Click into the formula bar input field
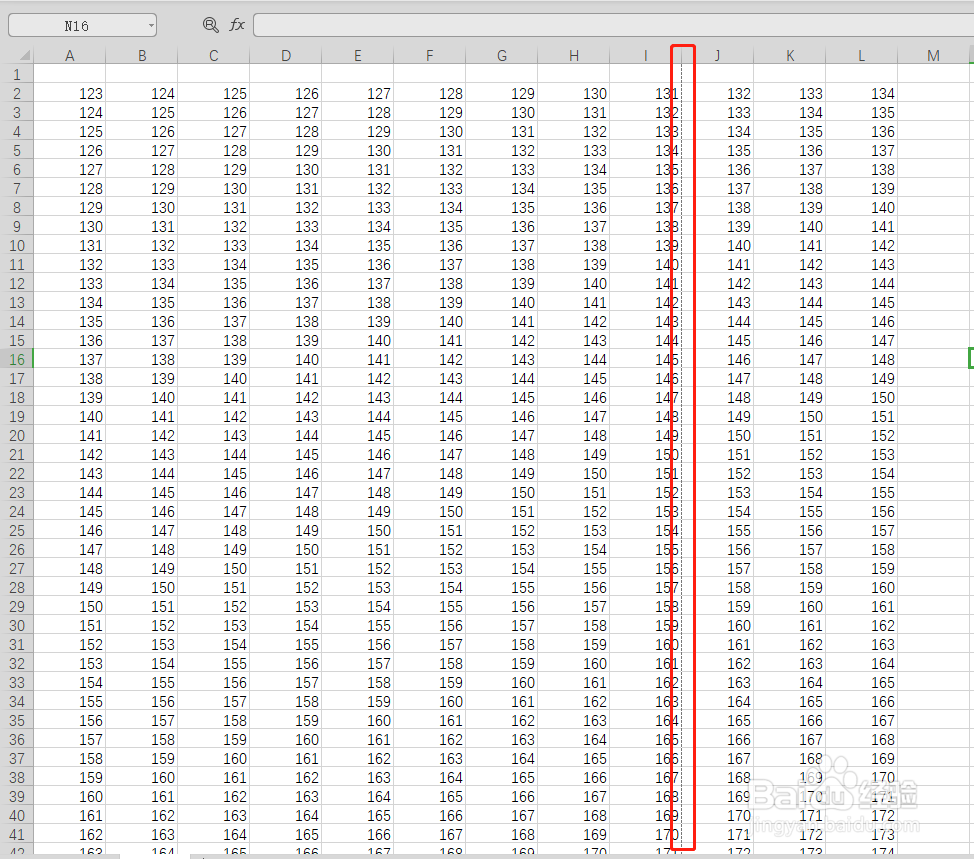 (x=613, y=25)
